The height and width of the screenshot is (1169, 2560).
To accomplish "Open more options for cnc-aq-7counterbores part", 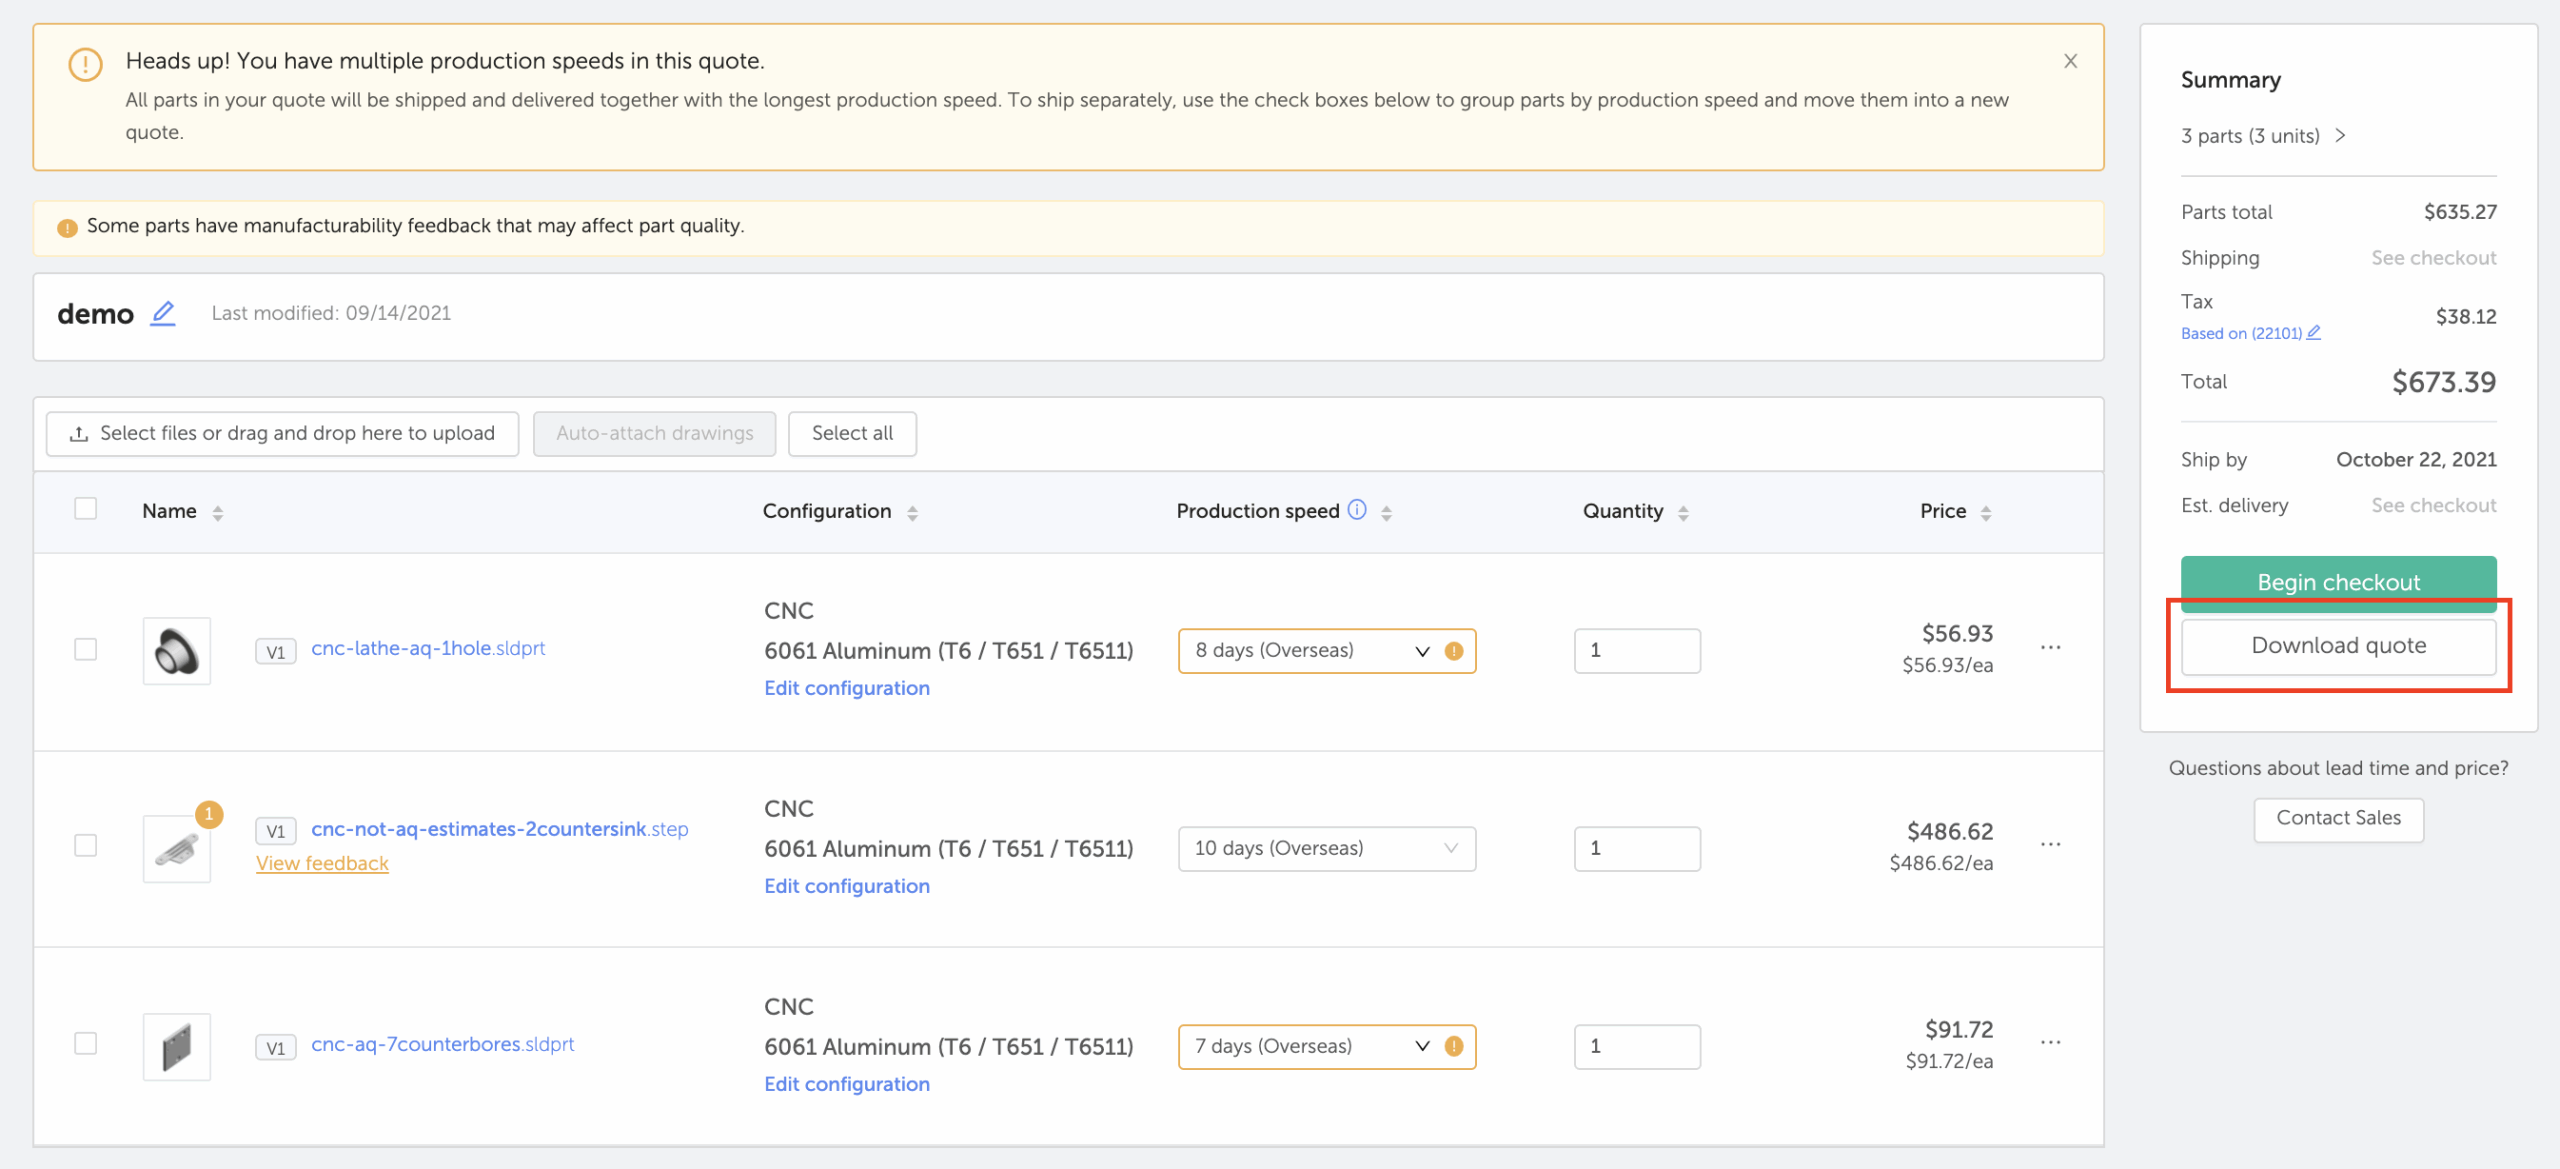I will [x=2051, y=1043].
